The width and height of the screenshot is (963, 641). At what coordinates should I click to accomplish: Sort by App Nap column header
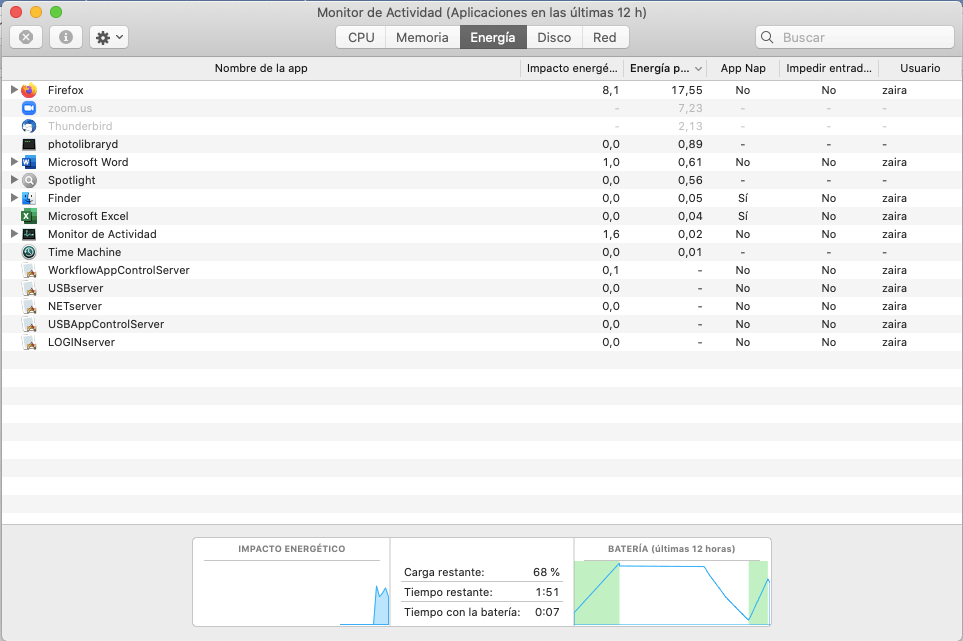[x=743, y=68]
